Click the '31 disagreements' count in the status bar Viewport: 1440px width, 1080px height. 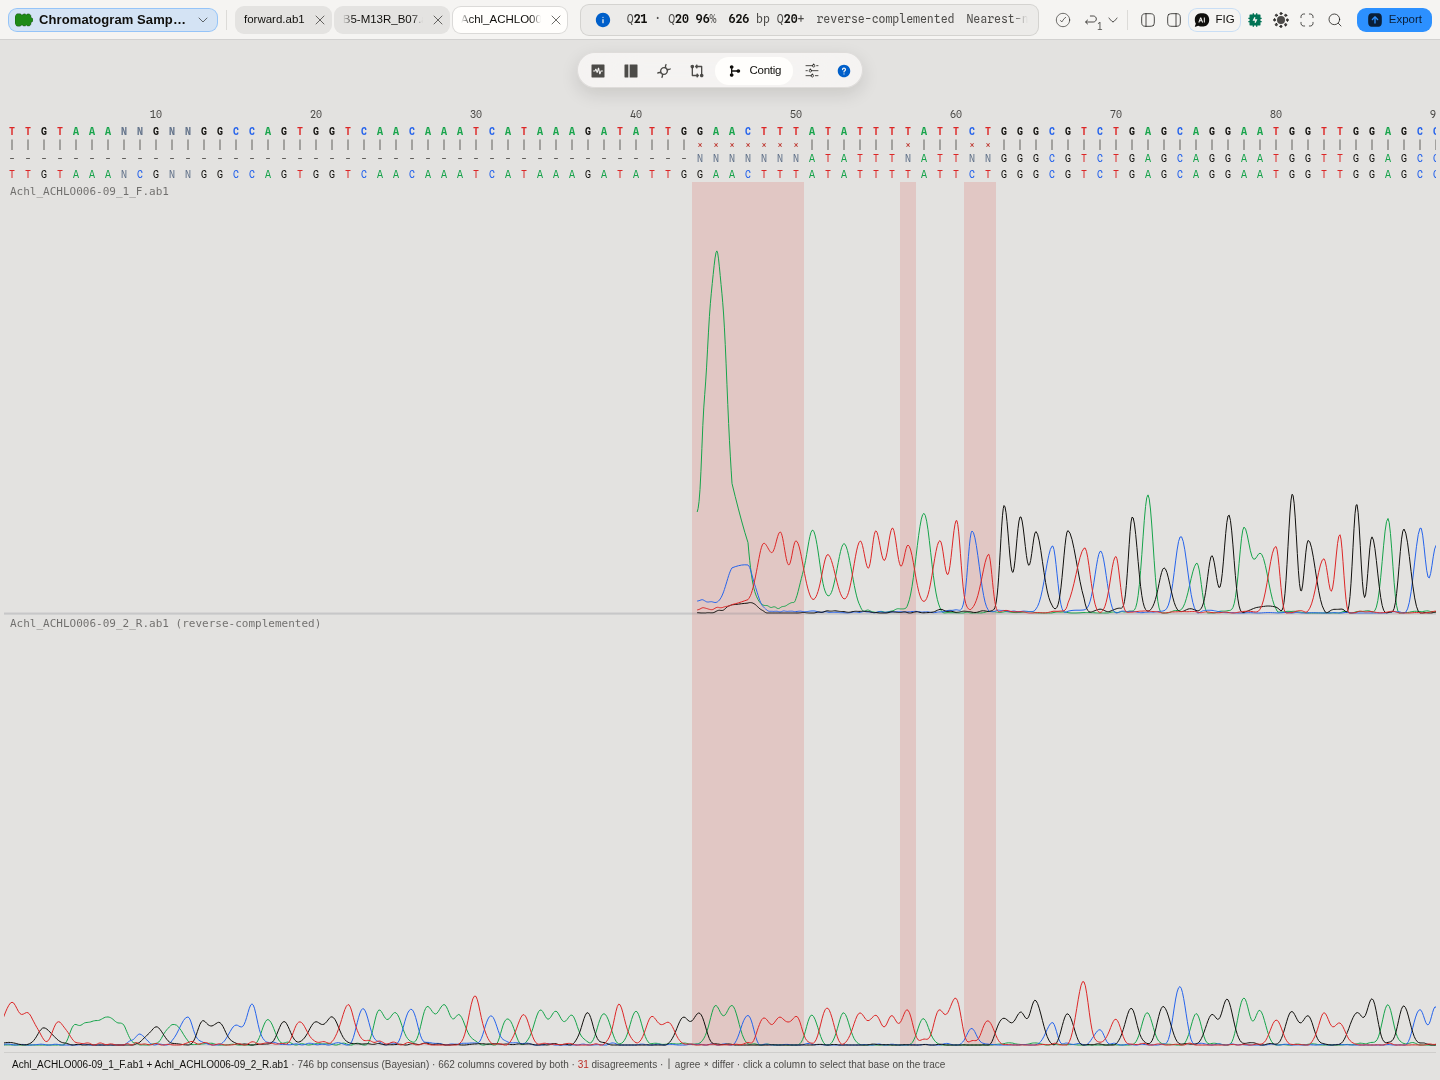point(617,1065)
